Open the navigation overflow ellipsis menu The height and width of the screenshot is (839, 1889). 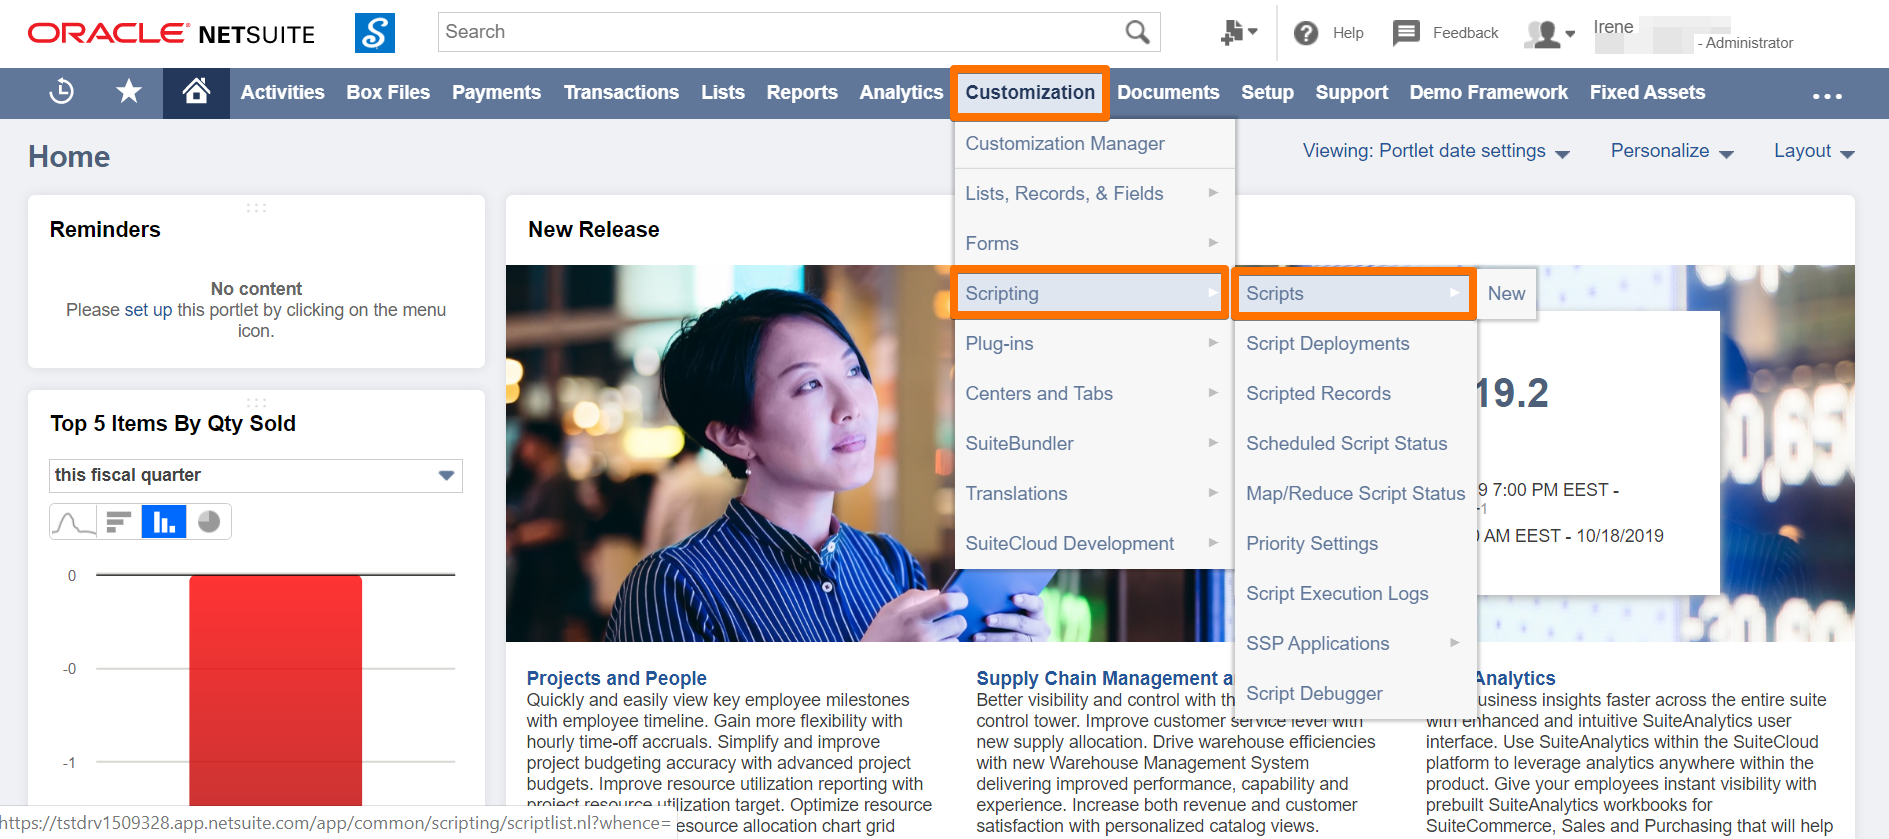pos(1827,96)
